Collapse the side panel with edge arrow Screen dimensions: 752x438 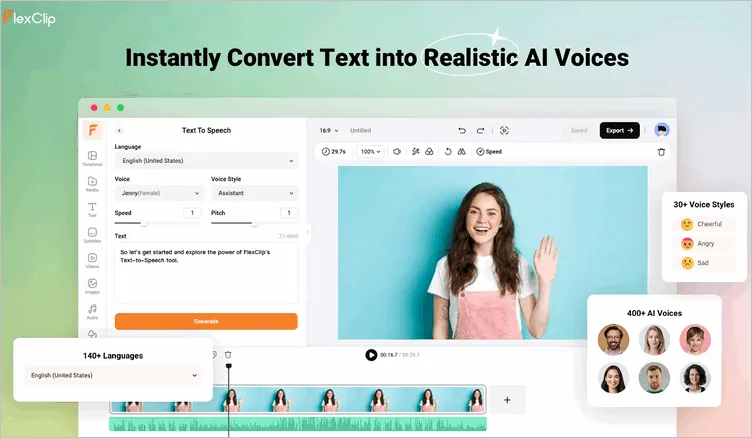pos(307,232)
